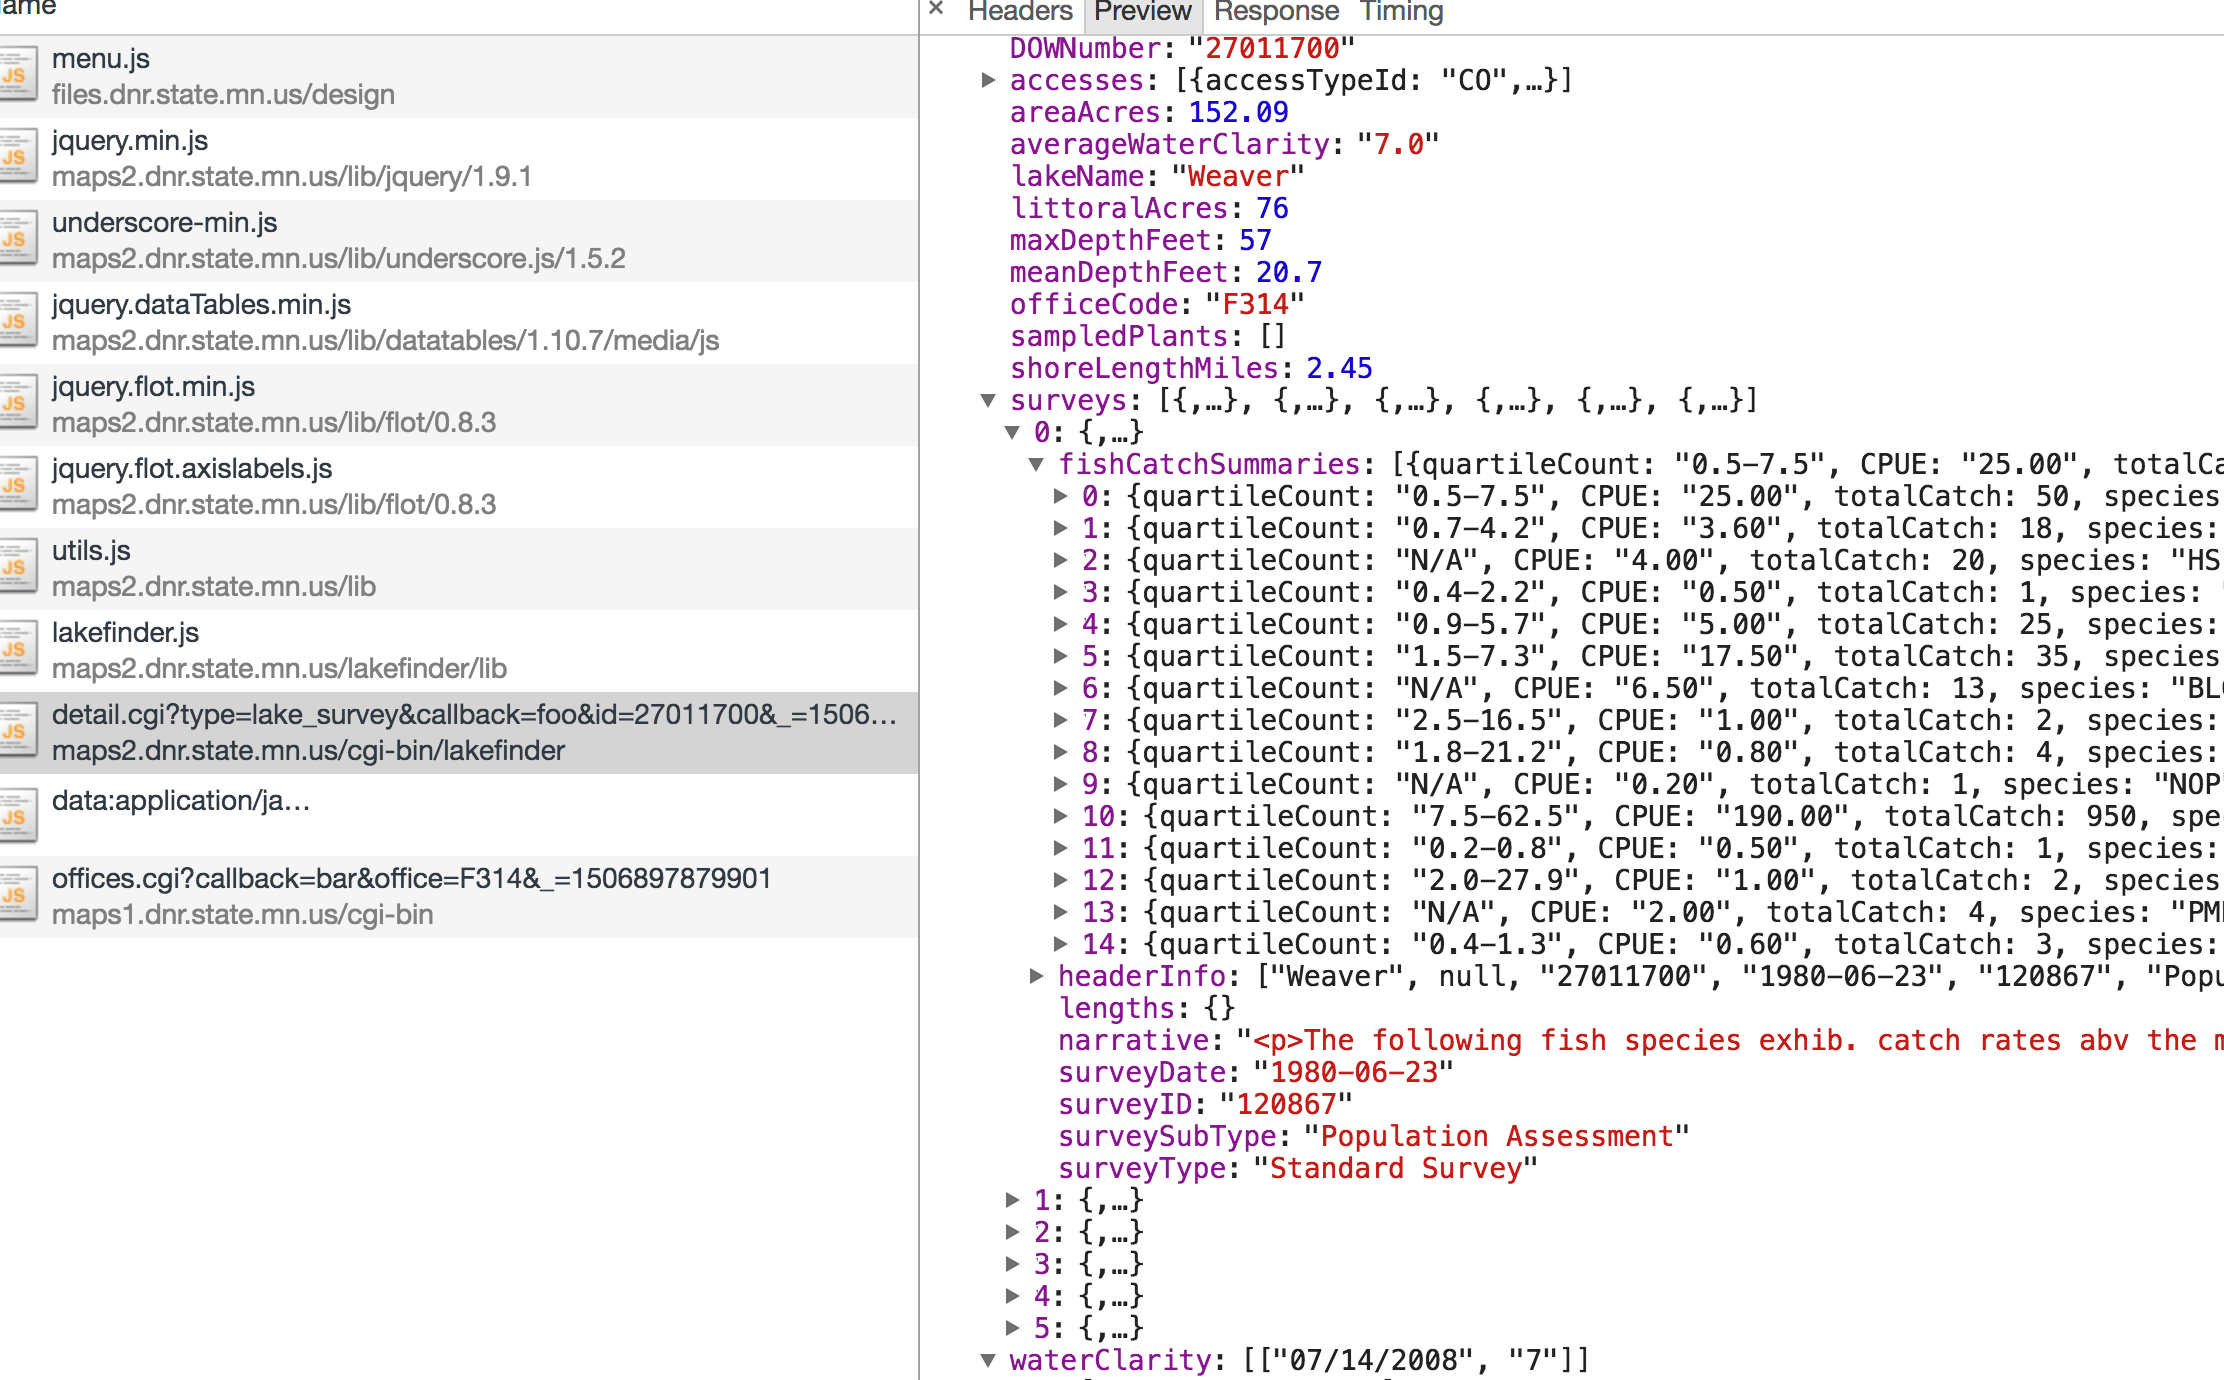Viewport: 2224px width, 1380px height.
Task: Collapse the fishCatchSummaries node
Action: pos(1036,465)
